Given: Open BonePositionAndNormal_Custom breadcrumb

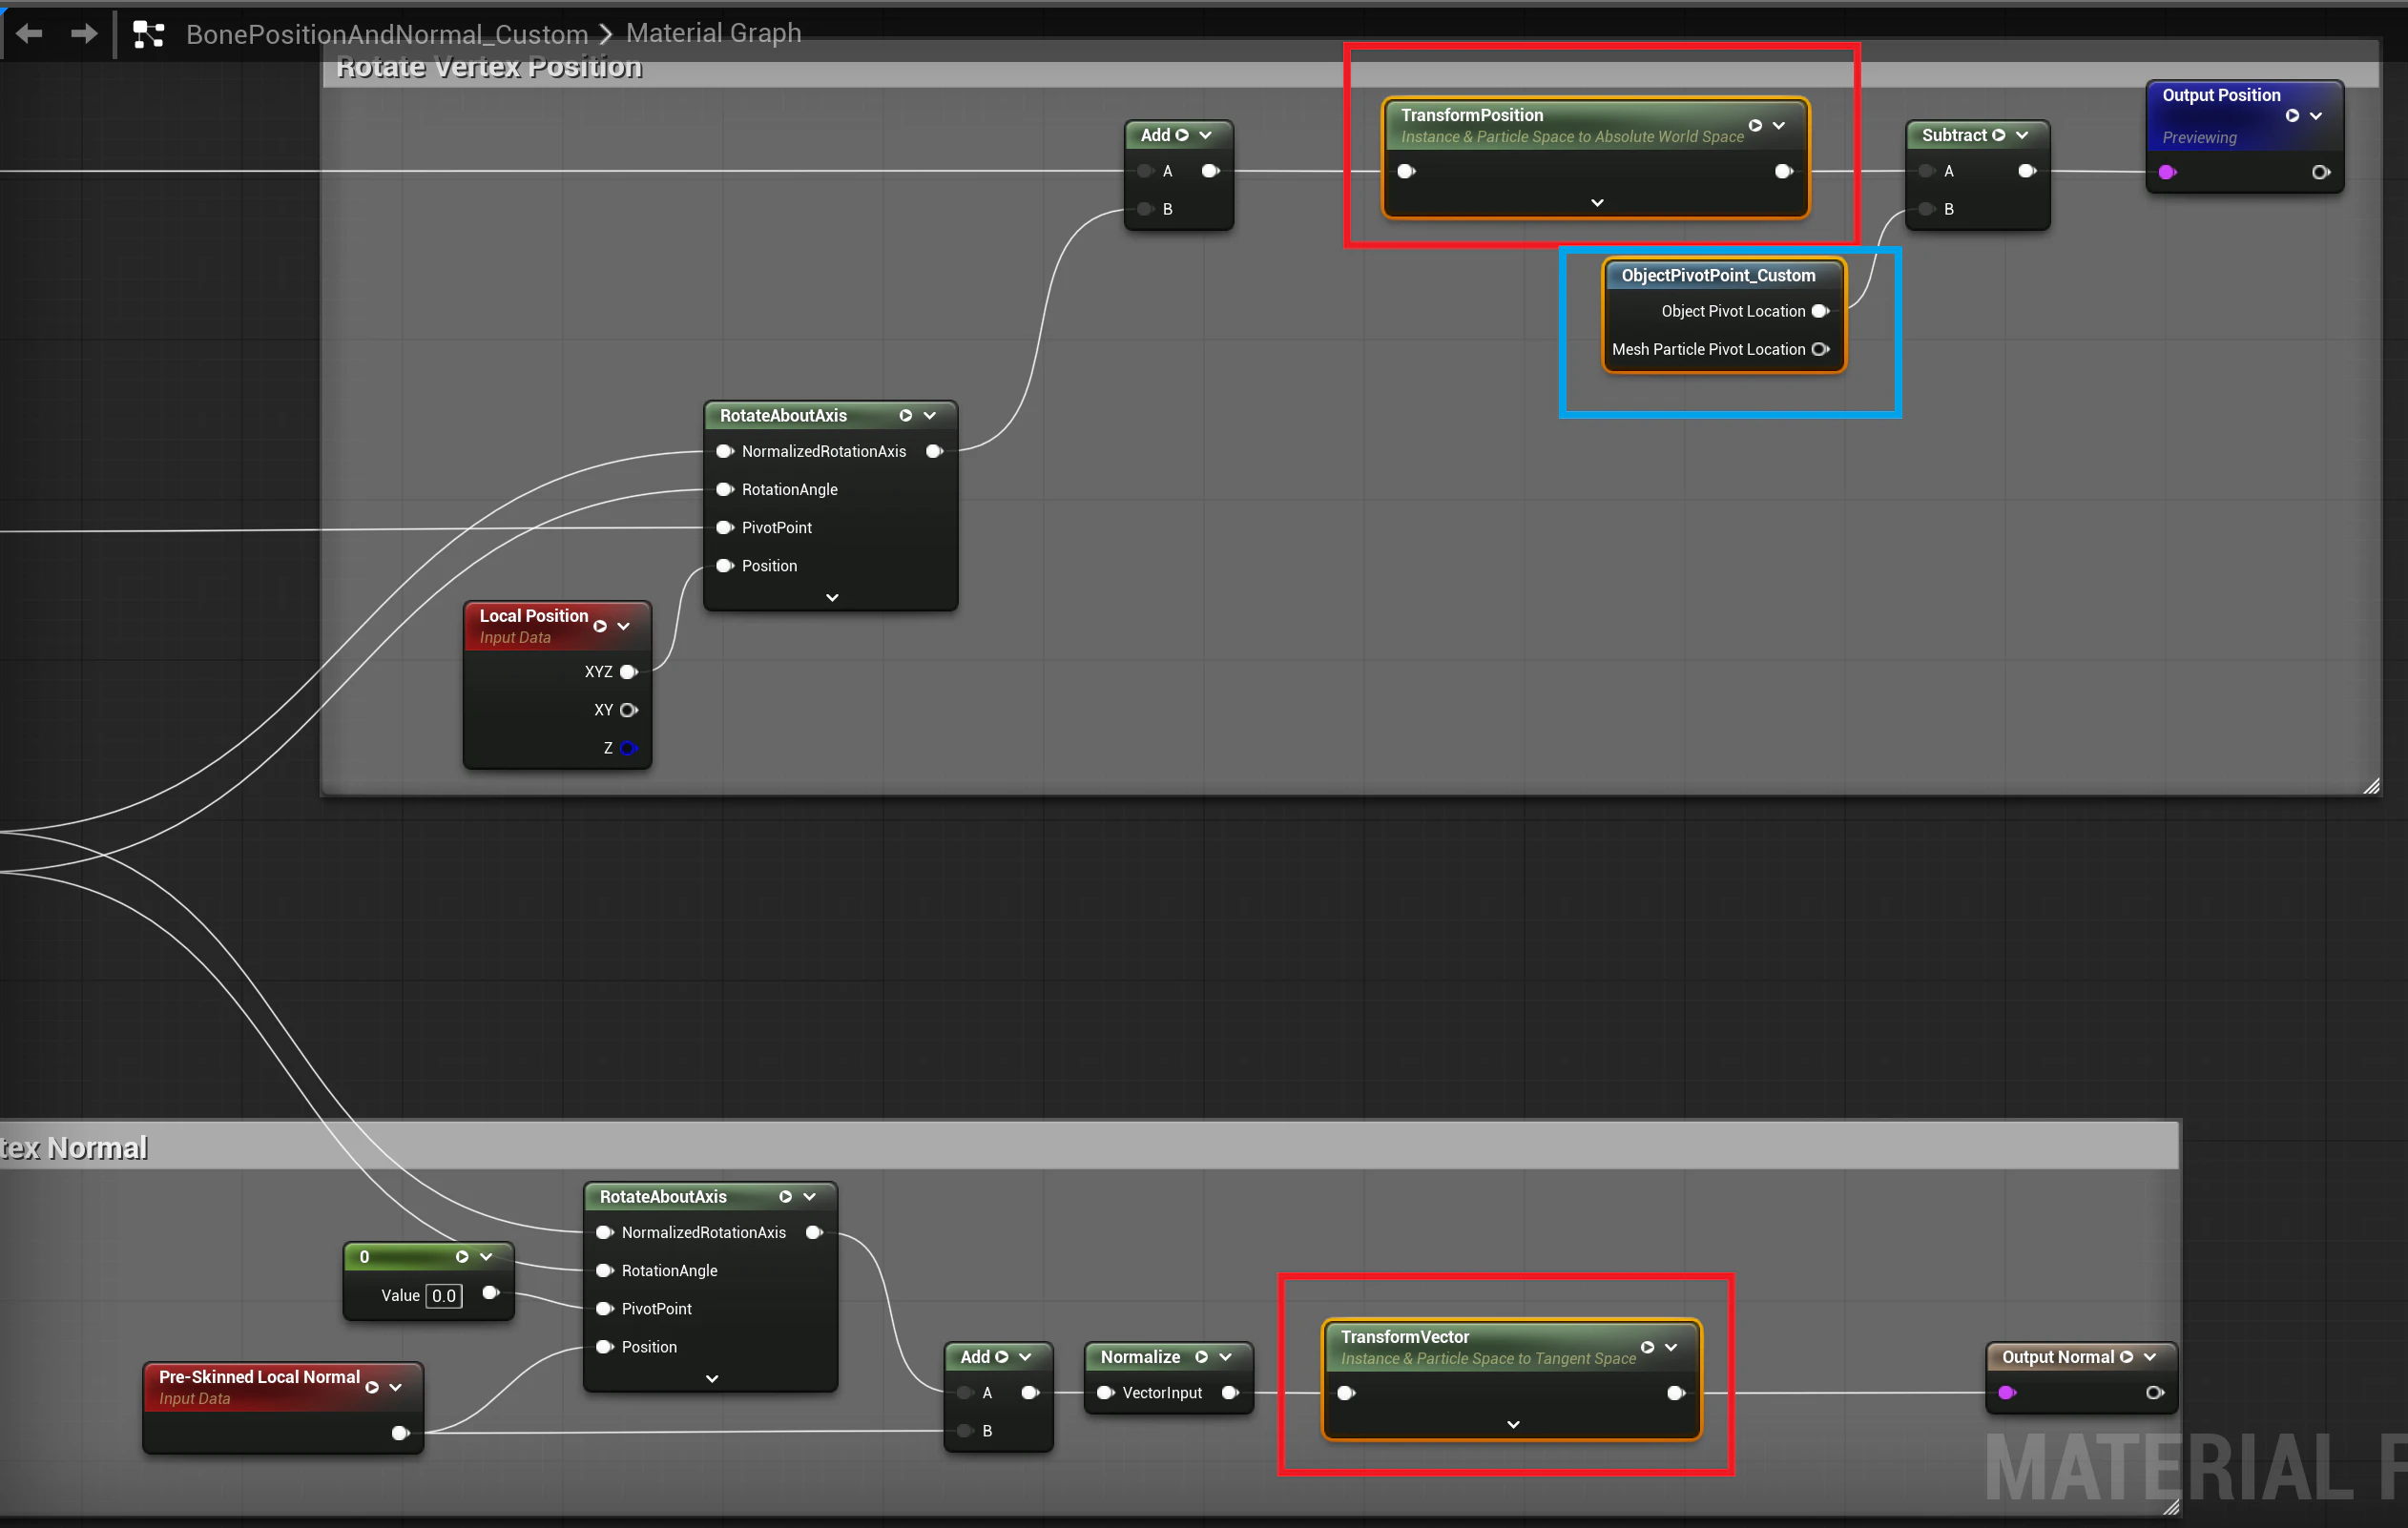Looking at the screenshot, I should [386, 34].
